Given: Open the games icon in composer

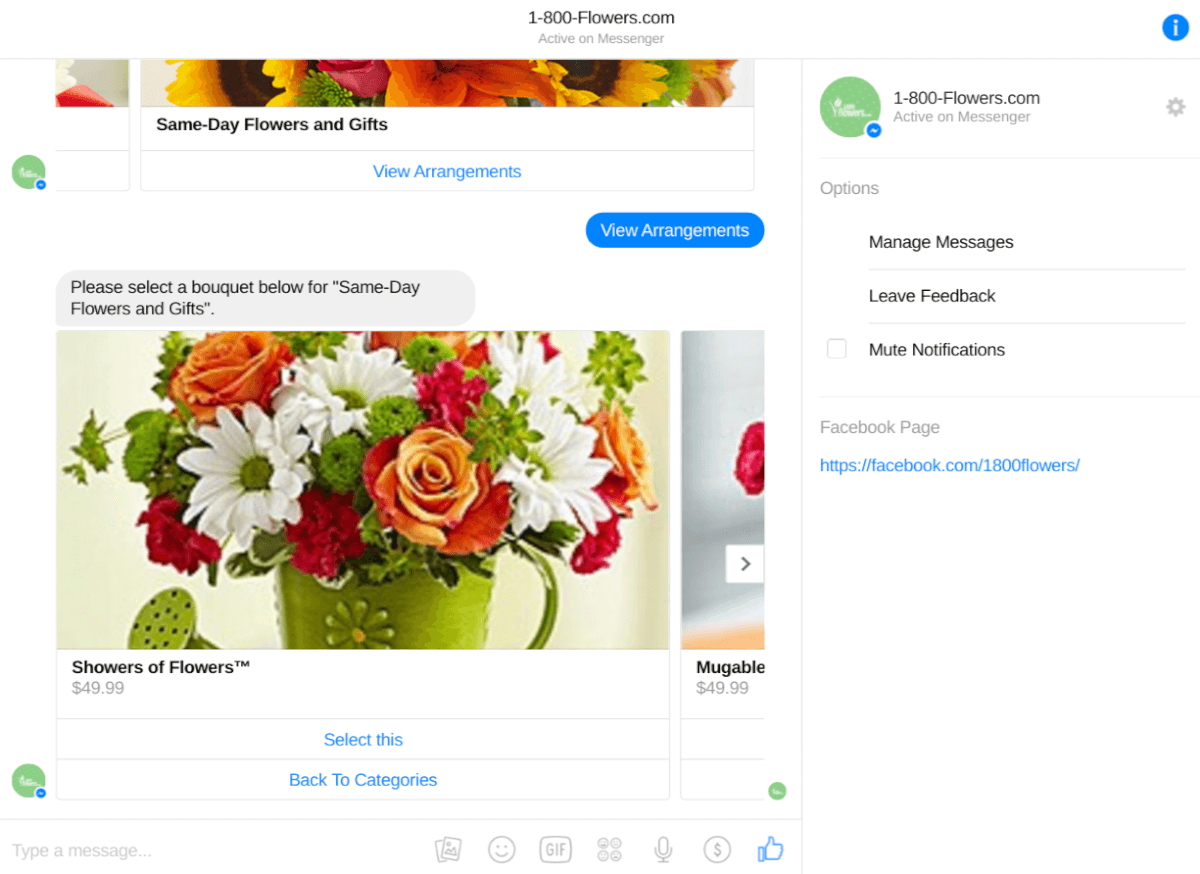Looking at the screenshot, I should (x=610, y=850).
